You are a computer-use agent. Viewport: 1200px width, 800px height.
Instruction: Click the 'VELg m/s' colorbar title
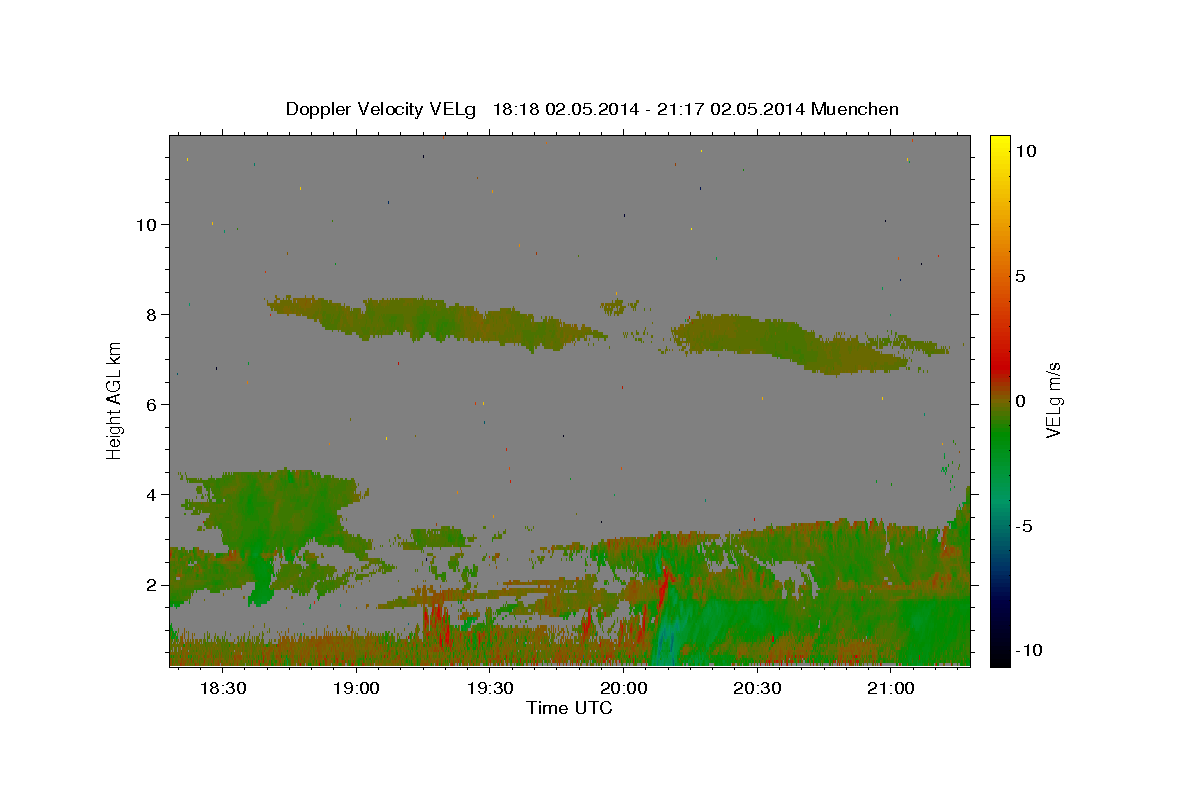pos(1054,400)
